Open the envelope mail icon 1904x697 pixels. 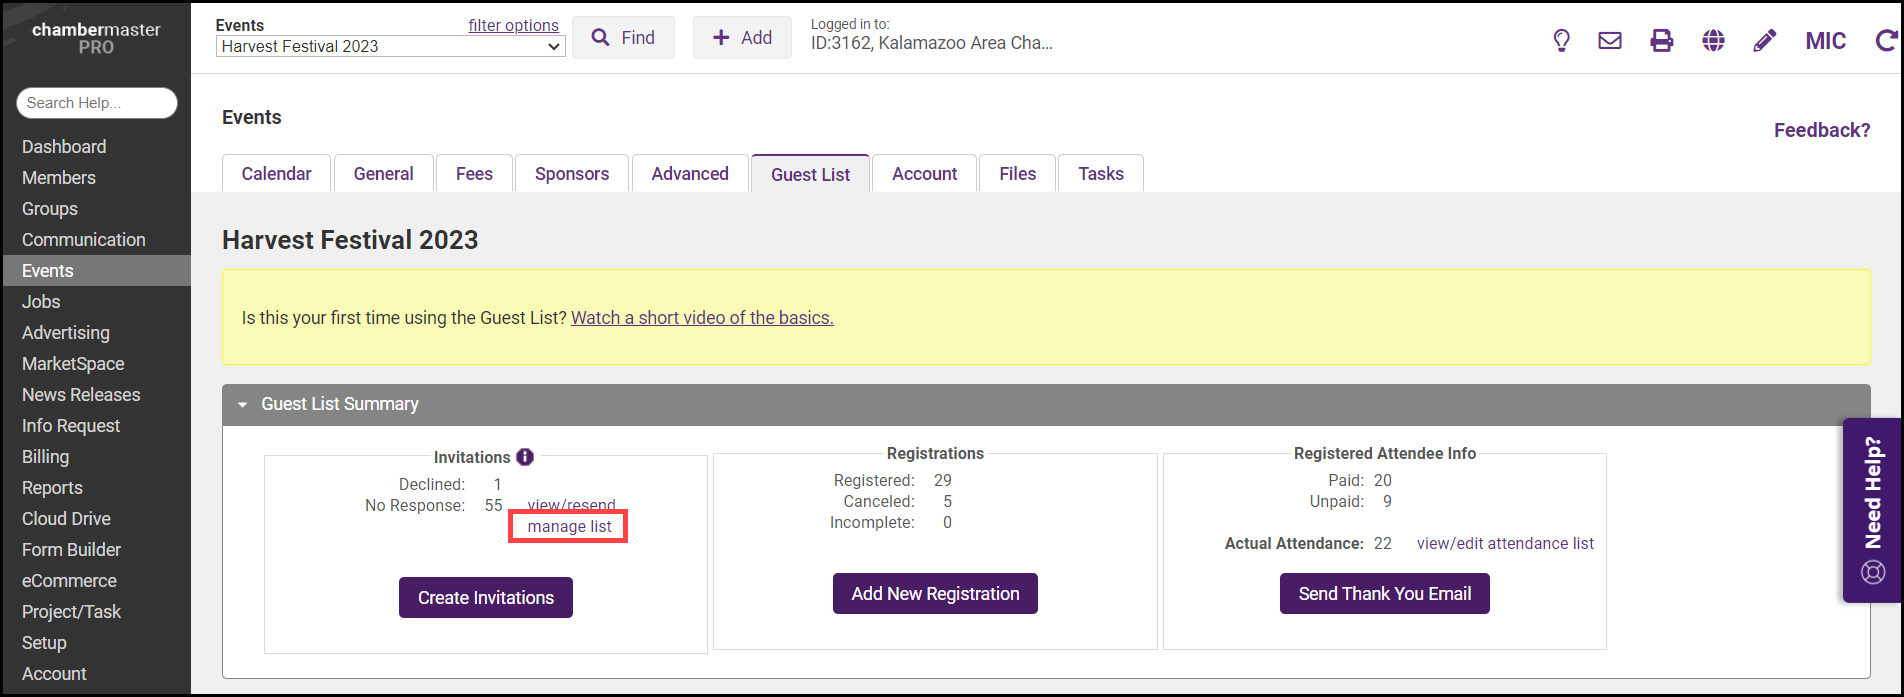[1610, 41]
